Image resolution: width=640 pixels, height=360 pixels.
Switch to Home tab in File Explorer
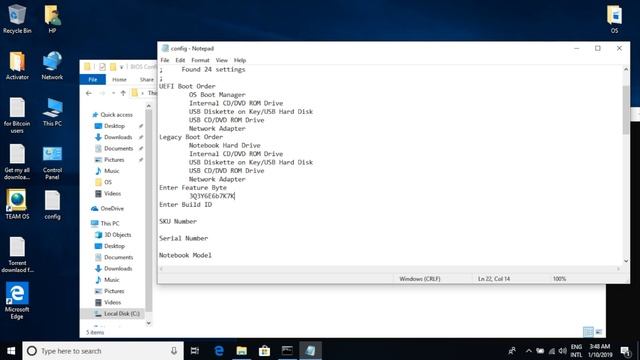(119, 79)
